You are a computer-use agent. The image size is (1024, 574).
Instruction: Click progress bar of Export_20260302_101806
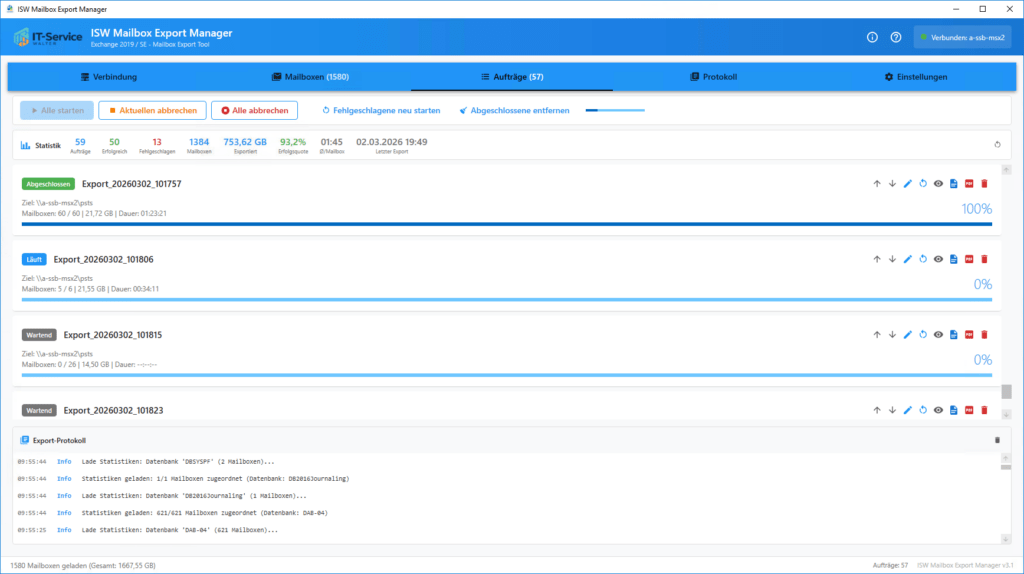coord(507,300)
